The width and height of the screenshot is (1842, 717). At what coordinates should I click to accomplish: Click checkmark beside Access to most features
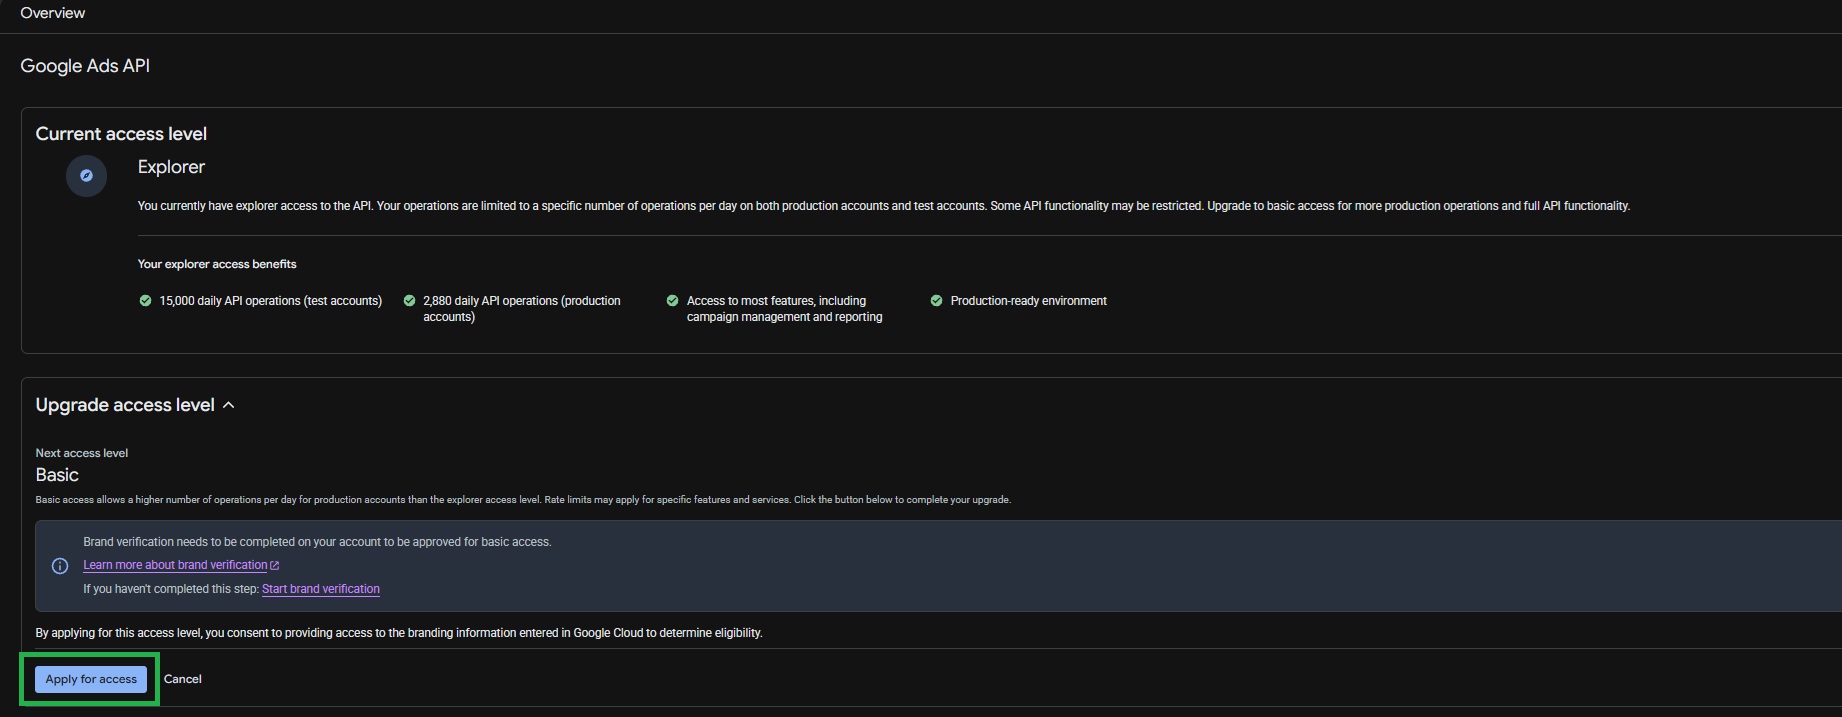click(672, 301)
